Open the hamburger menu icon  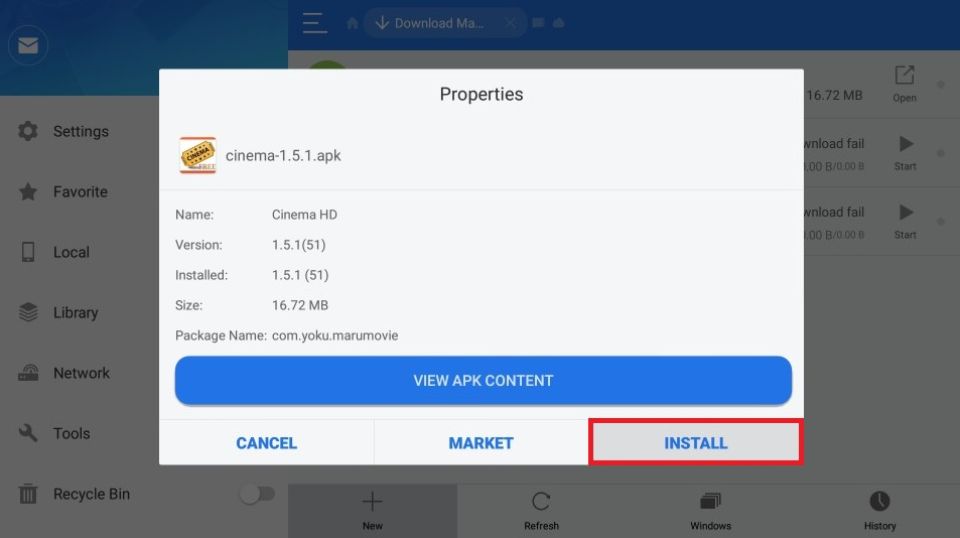[x=315, y=23]
